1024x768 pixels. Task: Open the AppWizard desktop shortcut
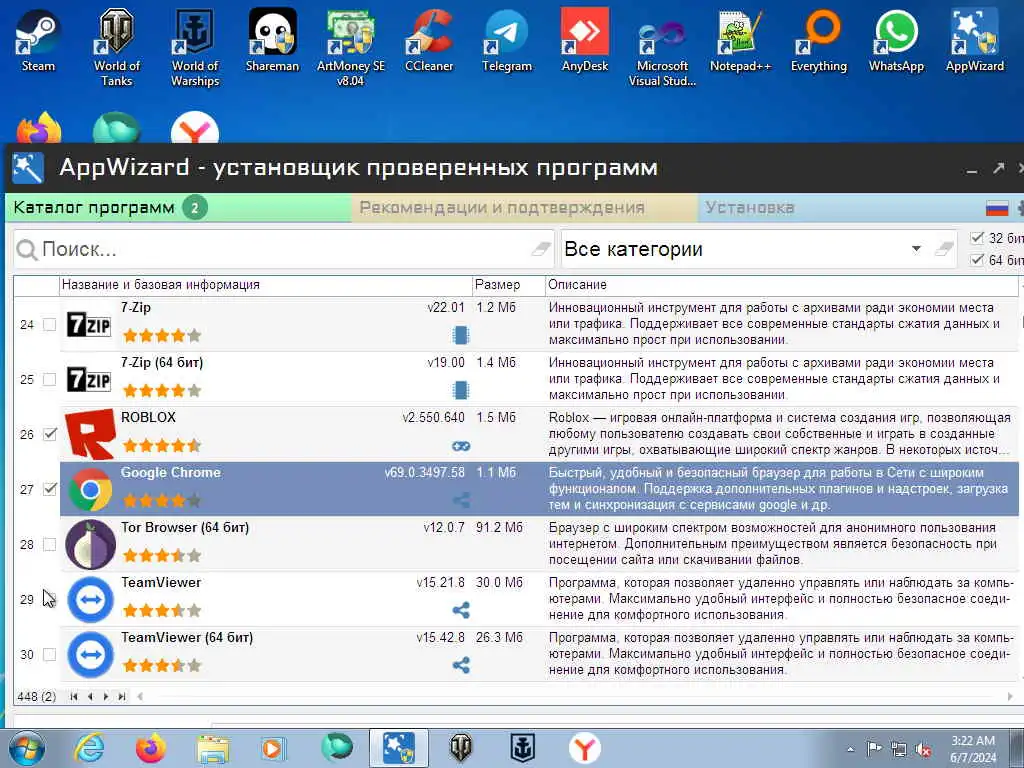[x=974, y=39]
